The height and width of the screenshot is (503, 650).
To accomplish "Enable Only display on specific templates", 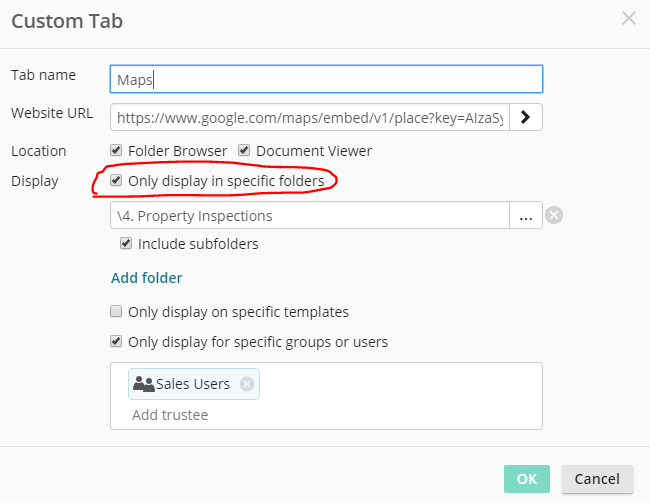I will pyautogui.click(x=116, y=312).
